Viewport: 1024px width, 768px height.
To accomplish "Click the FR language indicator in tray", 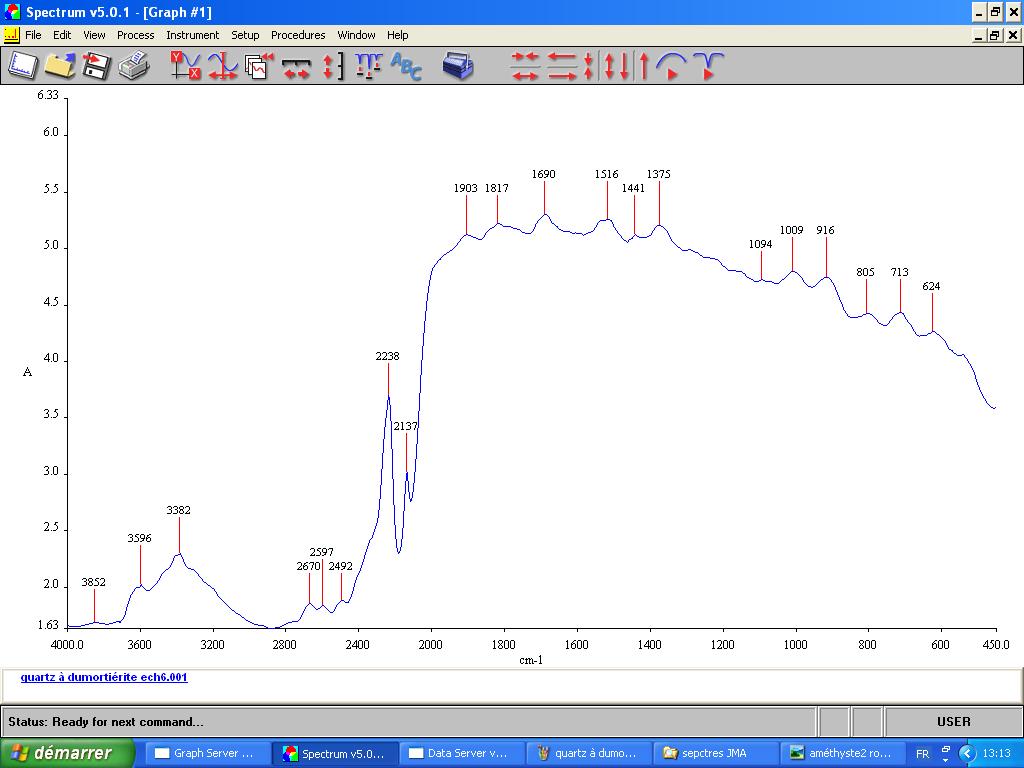I will click(922, 753).
